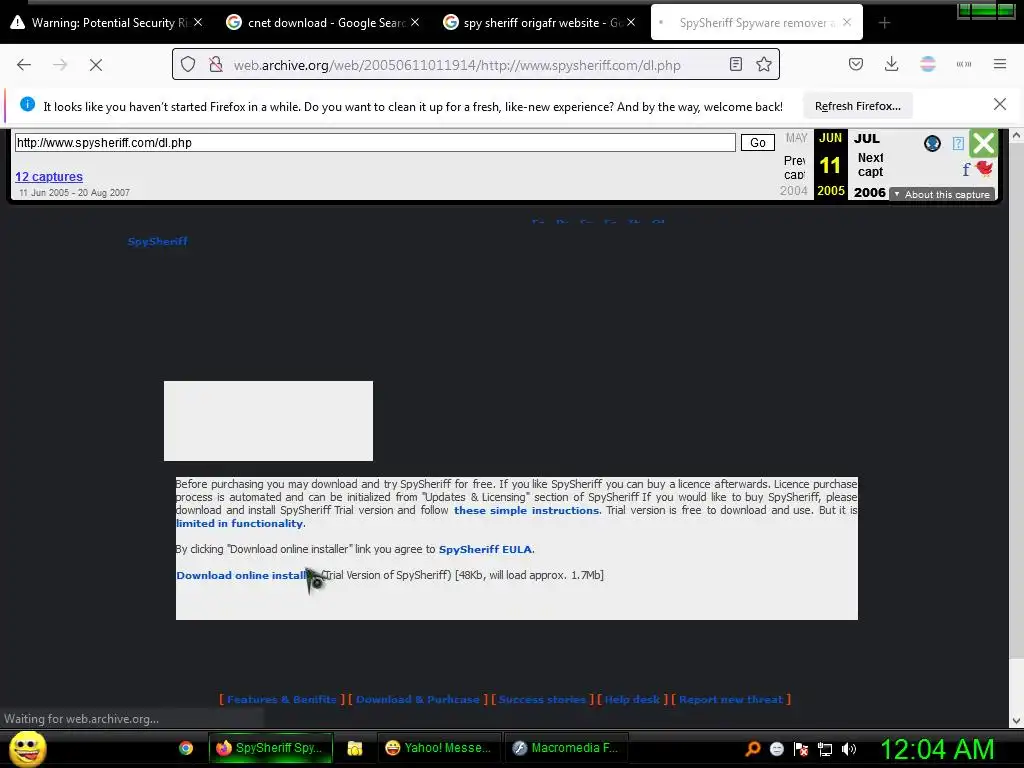Open the folder icon on the taskbar
Screen dimensions: 1024x768
tap(355, 748)
